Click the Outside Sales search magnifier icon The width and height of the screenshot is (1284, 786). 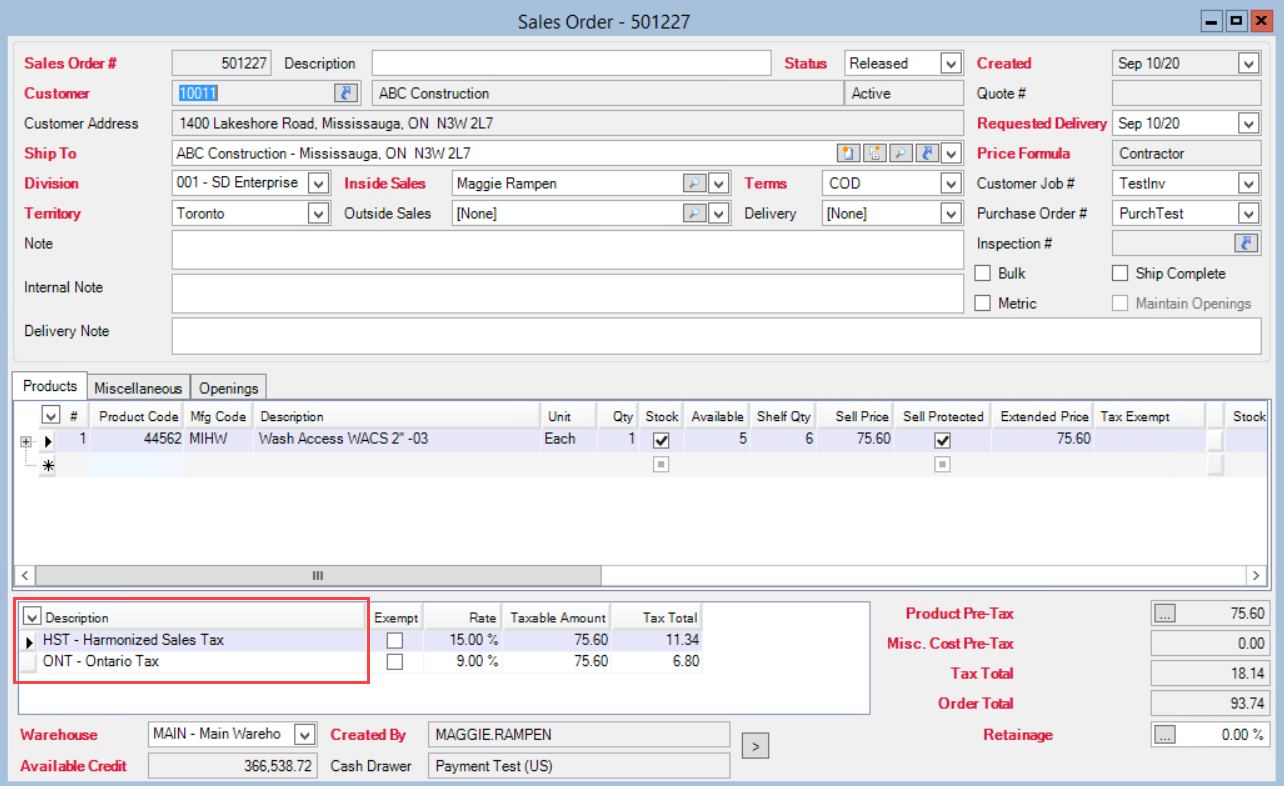pos(694,213)
